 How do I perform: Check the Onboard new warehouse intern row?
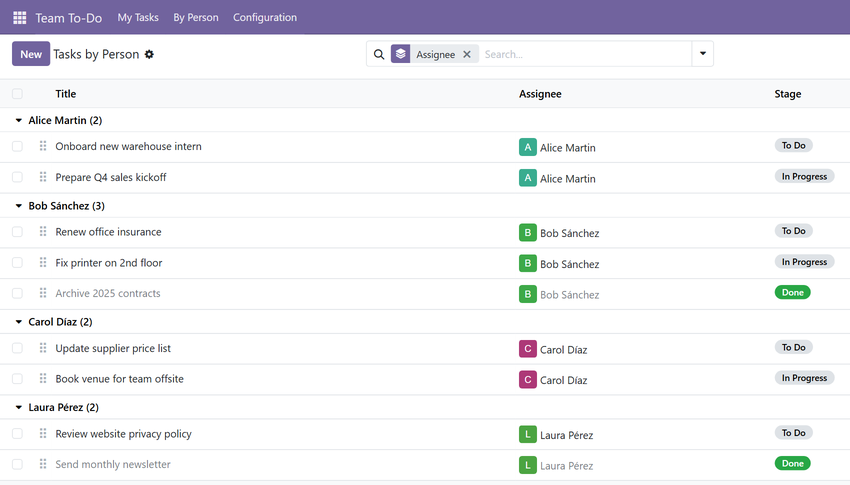(x=17, y=146)
